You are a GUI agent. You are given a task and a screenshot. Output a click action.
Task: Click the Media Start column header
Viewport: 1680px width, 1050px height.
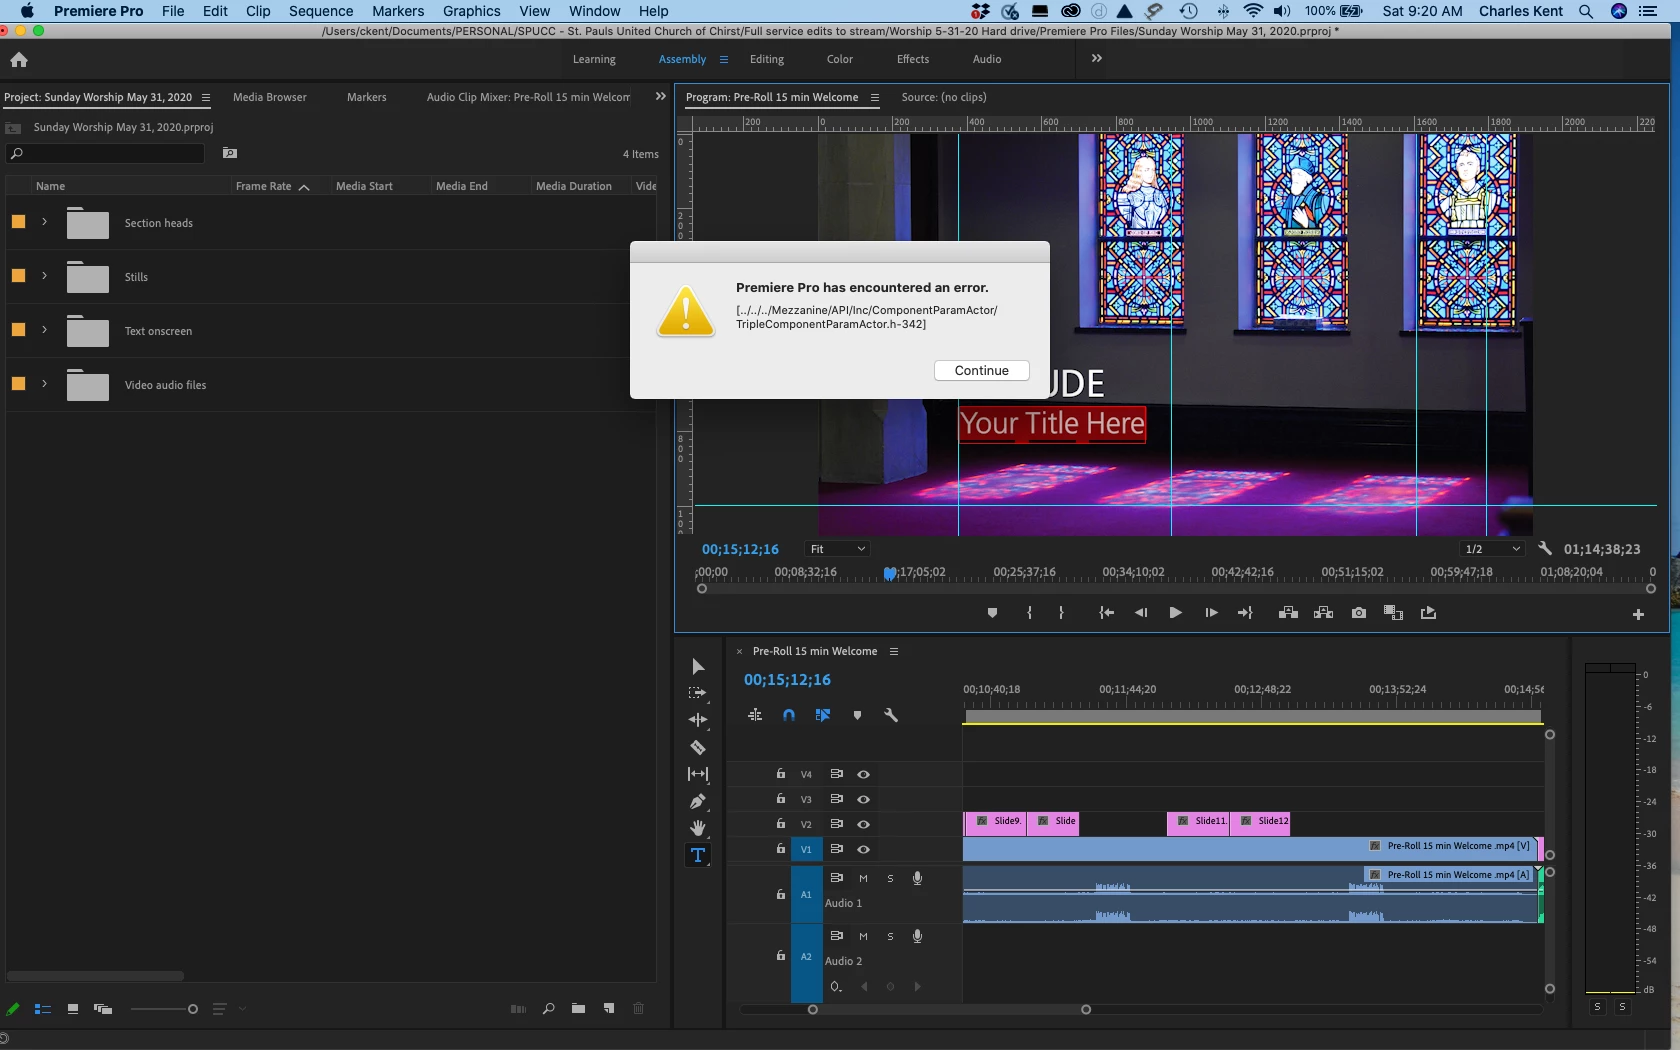364,186
